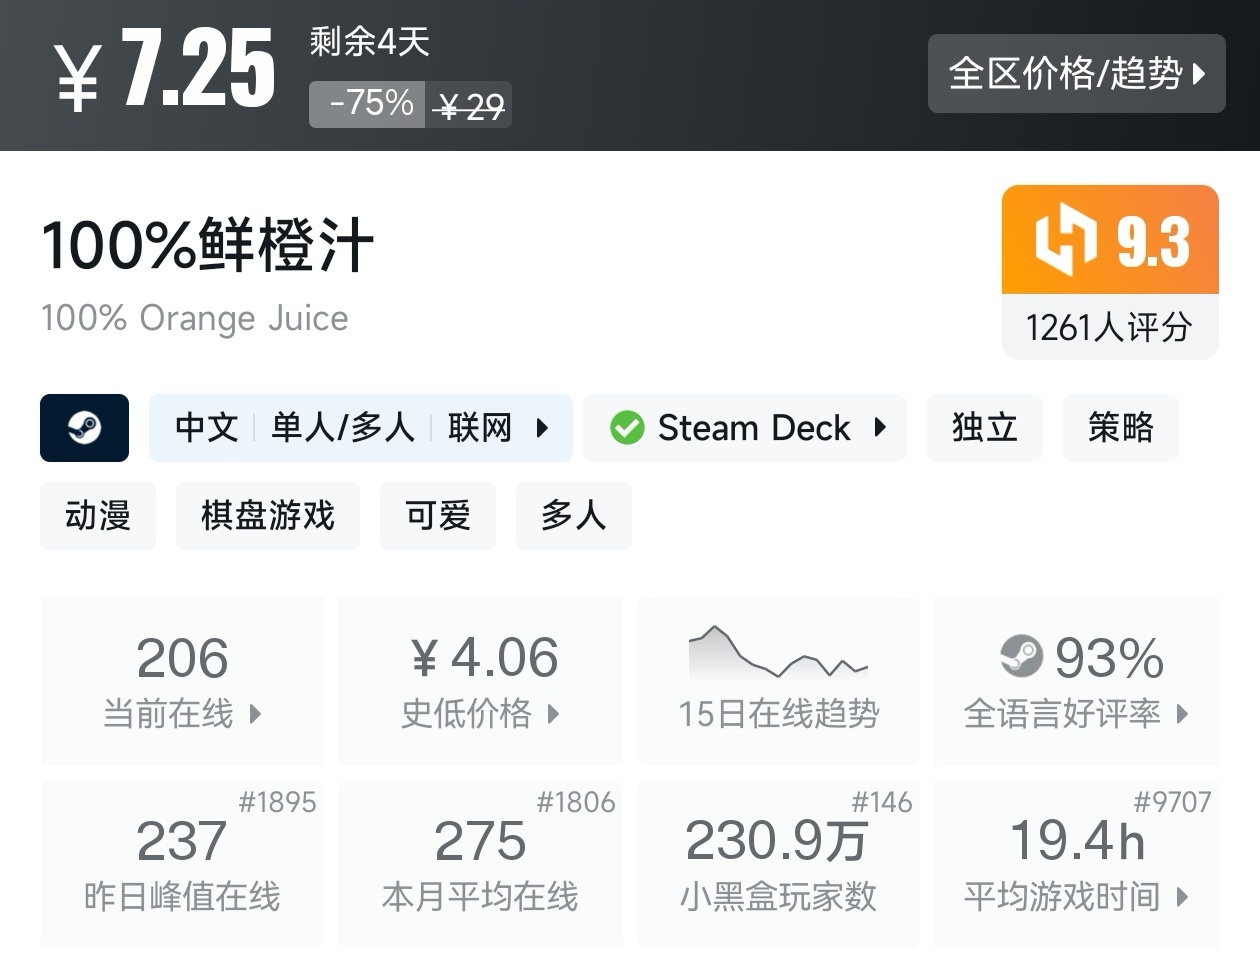The image size is (1260, 969).
Task: Tap the #1895 rank label
Action: (277, 802)
